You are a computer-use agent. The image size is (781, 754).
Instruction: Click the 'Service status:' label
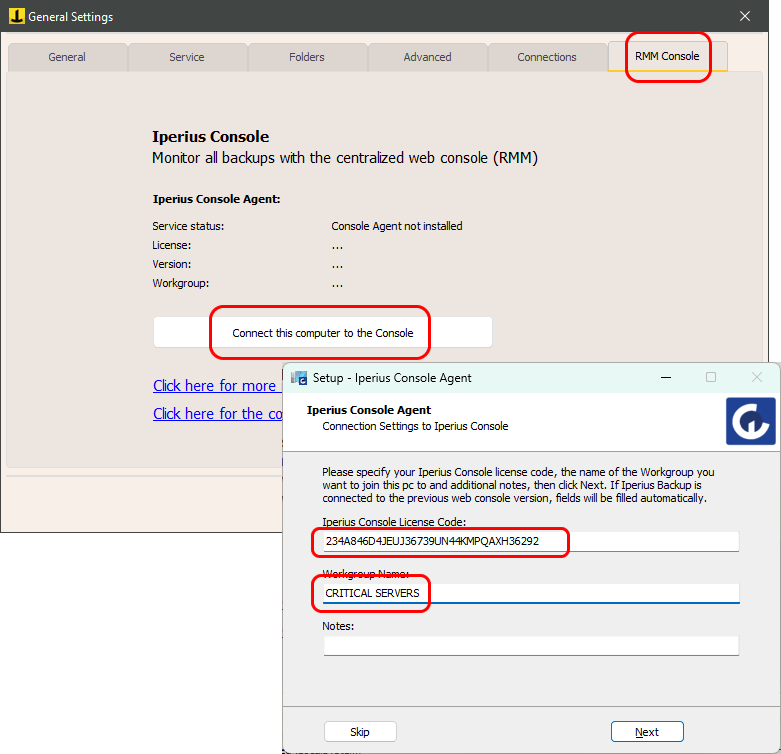pyautogui.click(x=188, y=226)
